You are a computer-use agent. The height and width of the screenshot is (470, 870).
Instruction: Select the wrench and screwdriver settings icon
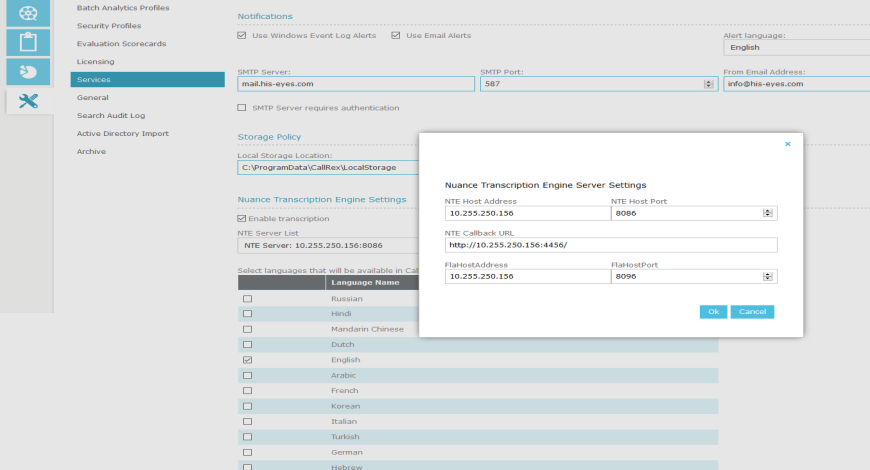[28, 101]
